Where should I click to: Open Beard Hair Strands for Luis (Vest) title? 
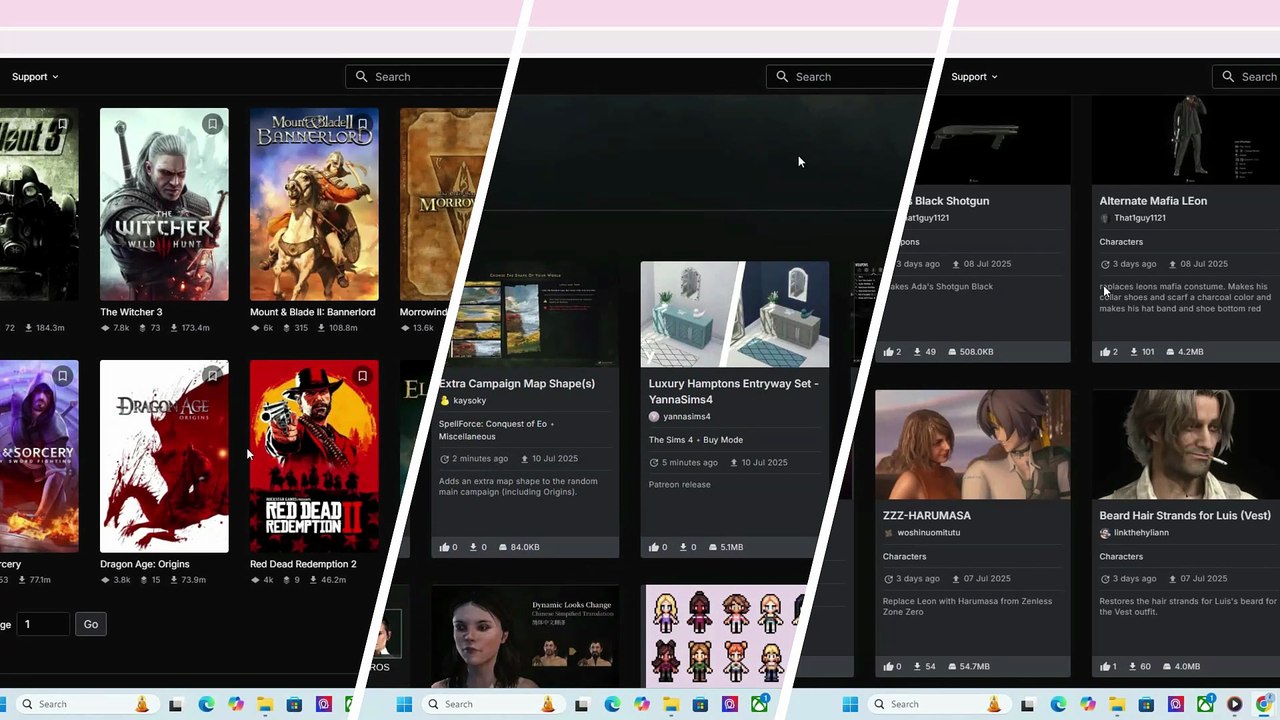click(1185, 516)
